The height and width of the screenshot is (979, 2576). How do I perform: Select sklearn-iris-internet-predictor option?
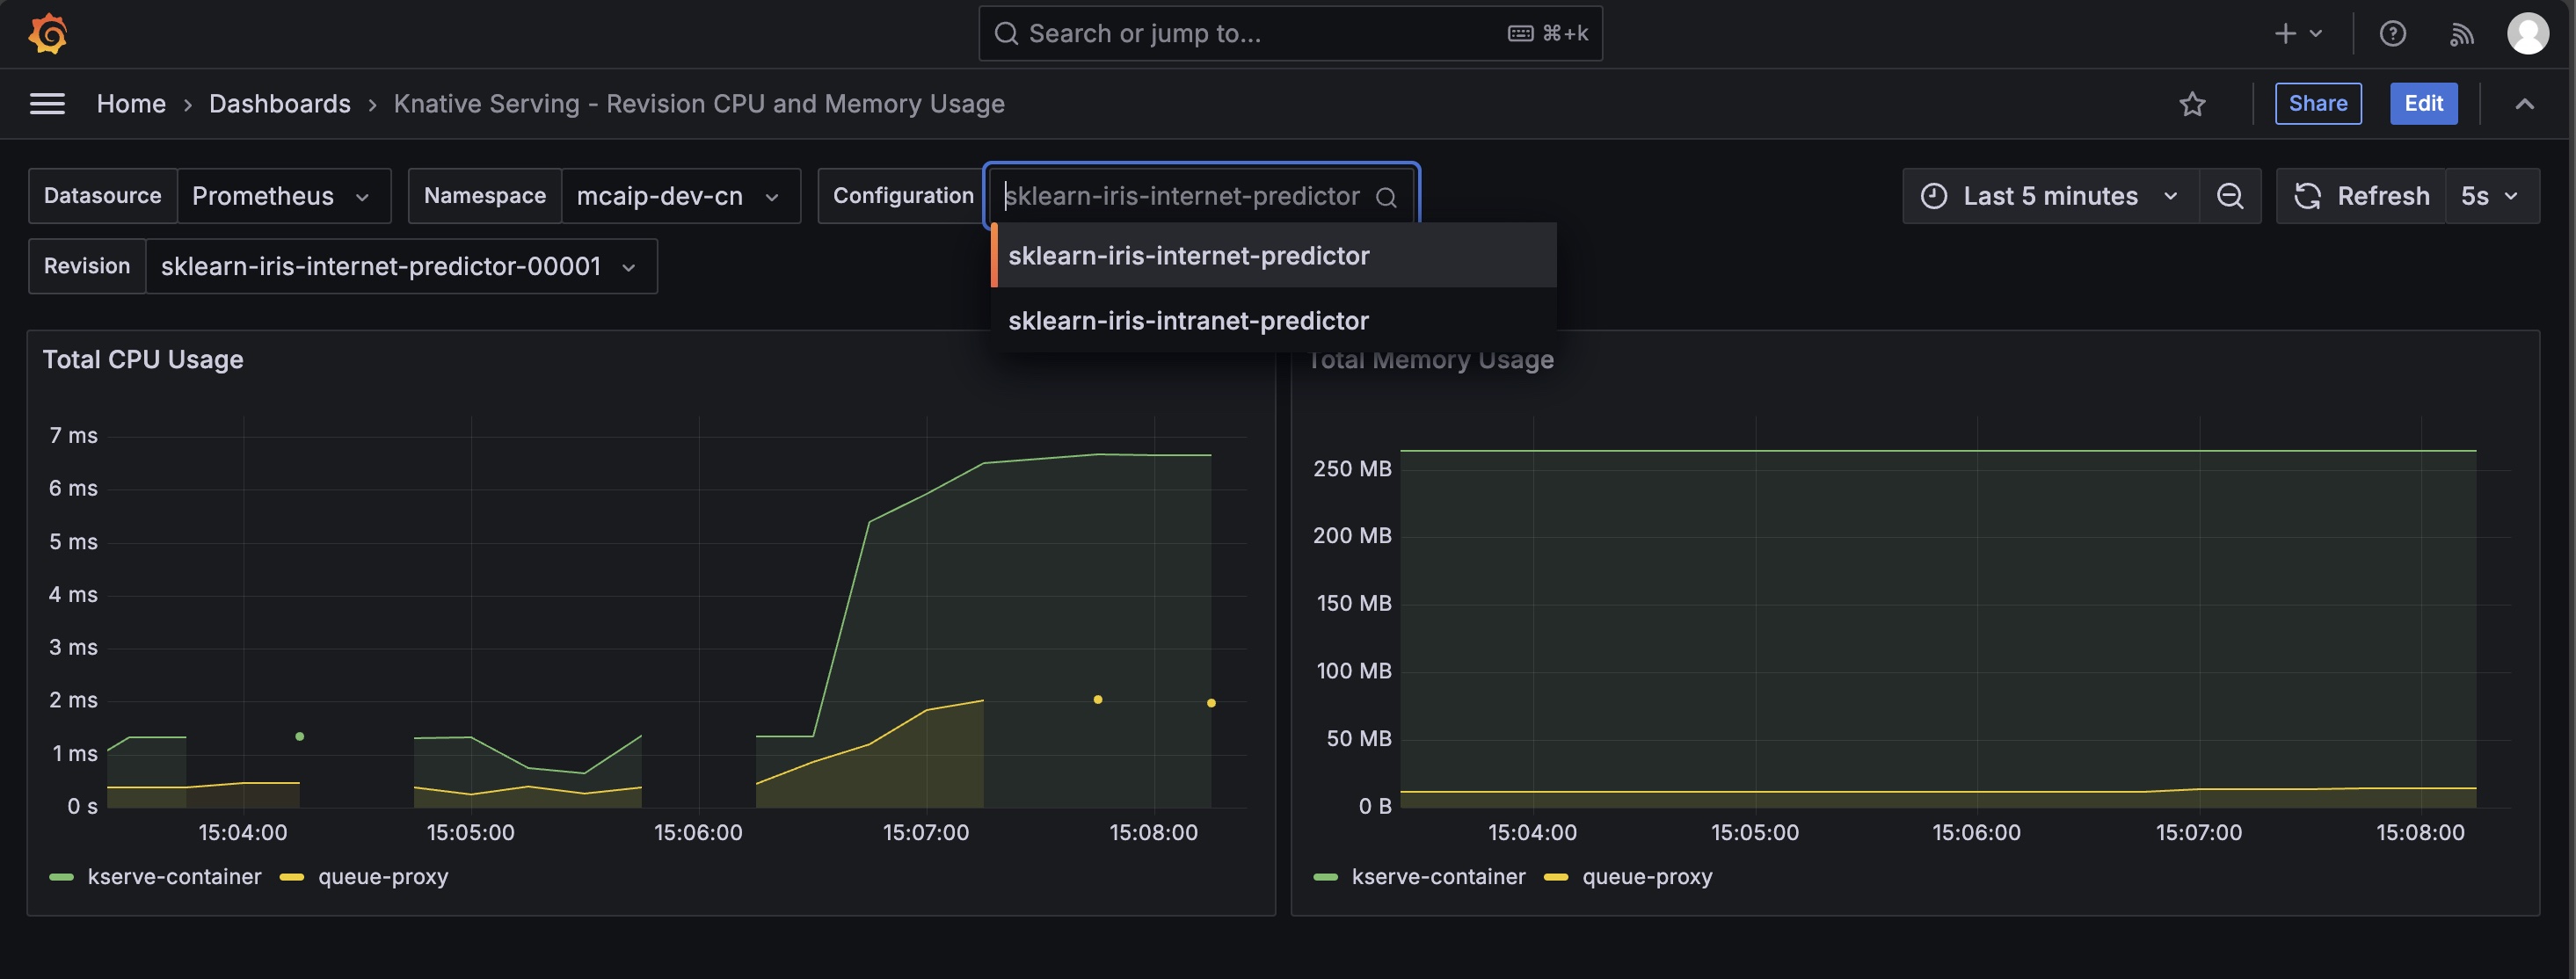click(x=1273, y=256)
